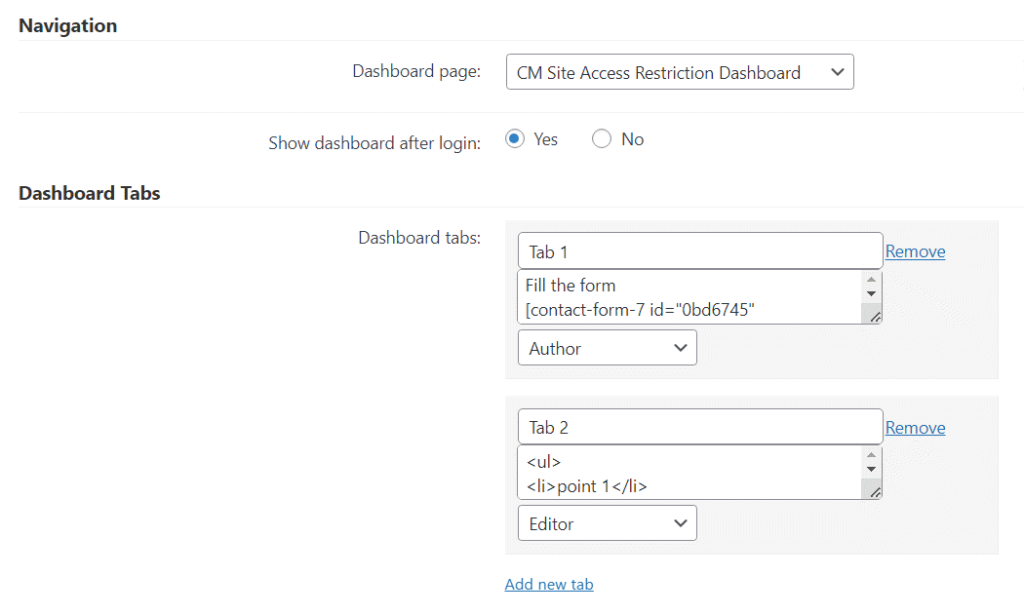Click the 'Dashboard page:' field label
Viewport: 1024px width, 614px height.
click(416, 72)
